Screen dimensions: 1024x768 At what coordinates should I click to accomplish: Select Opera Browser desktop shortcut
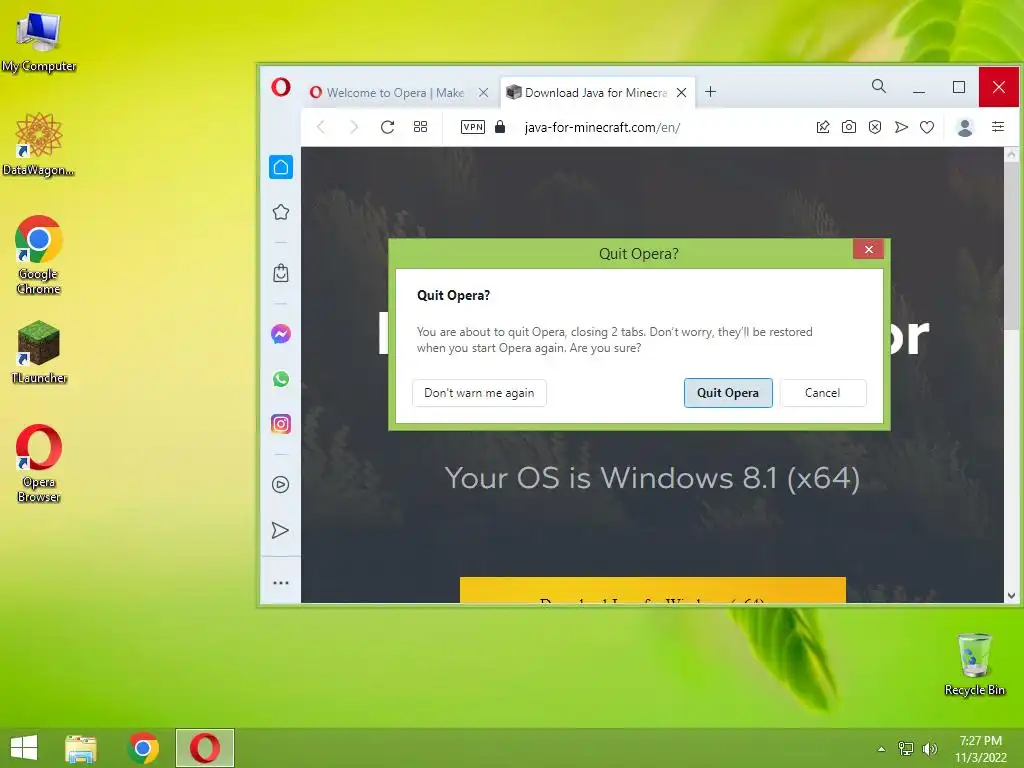coord(39,464)
